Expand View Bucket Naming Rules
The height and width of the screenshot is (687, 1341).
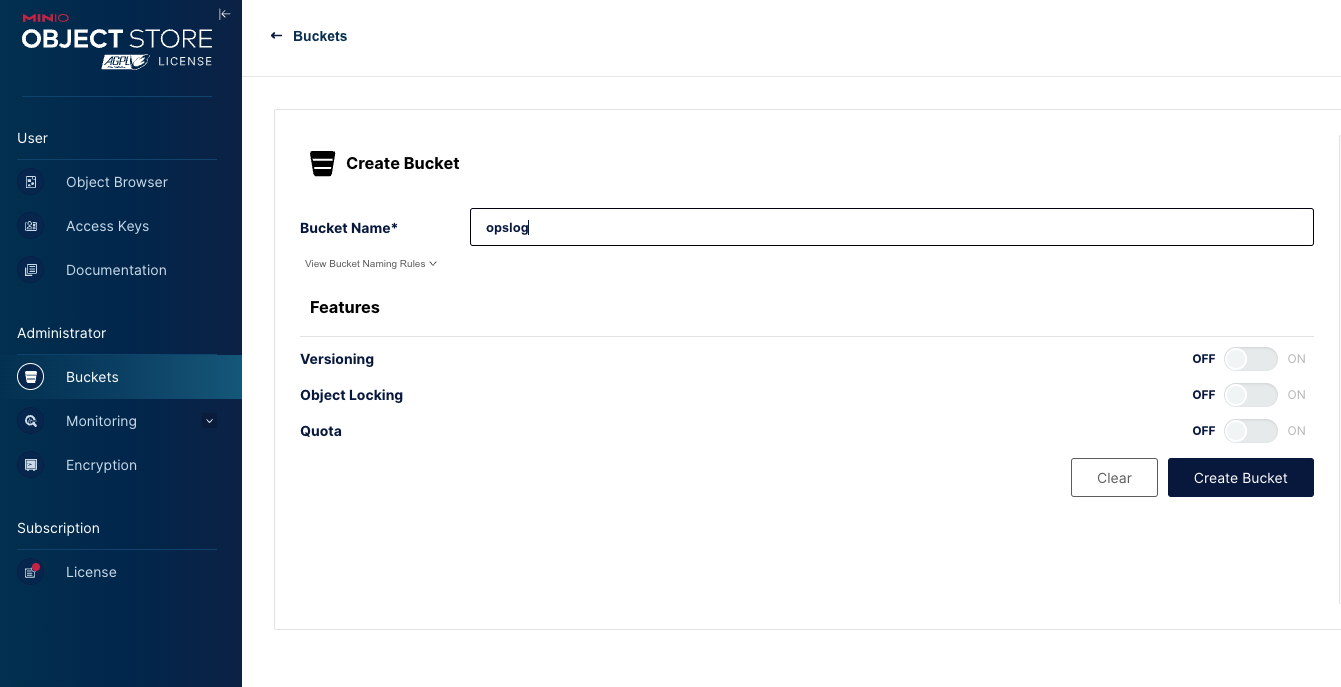371,264
